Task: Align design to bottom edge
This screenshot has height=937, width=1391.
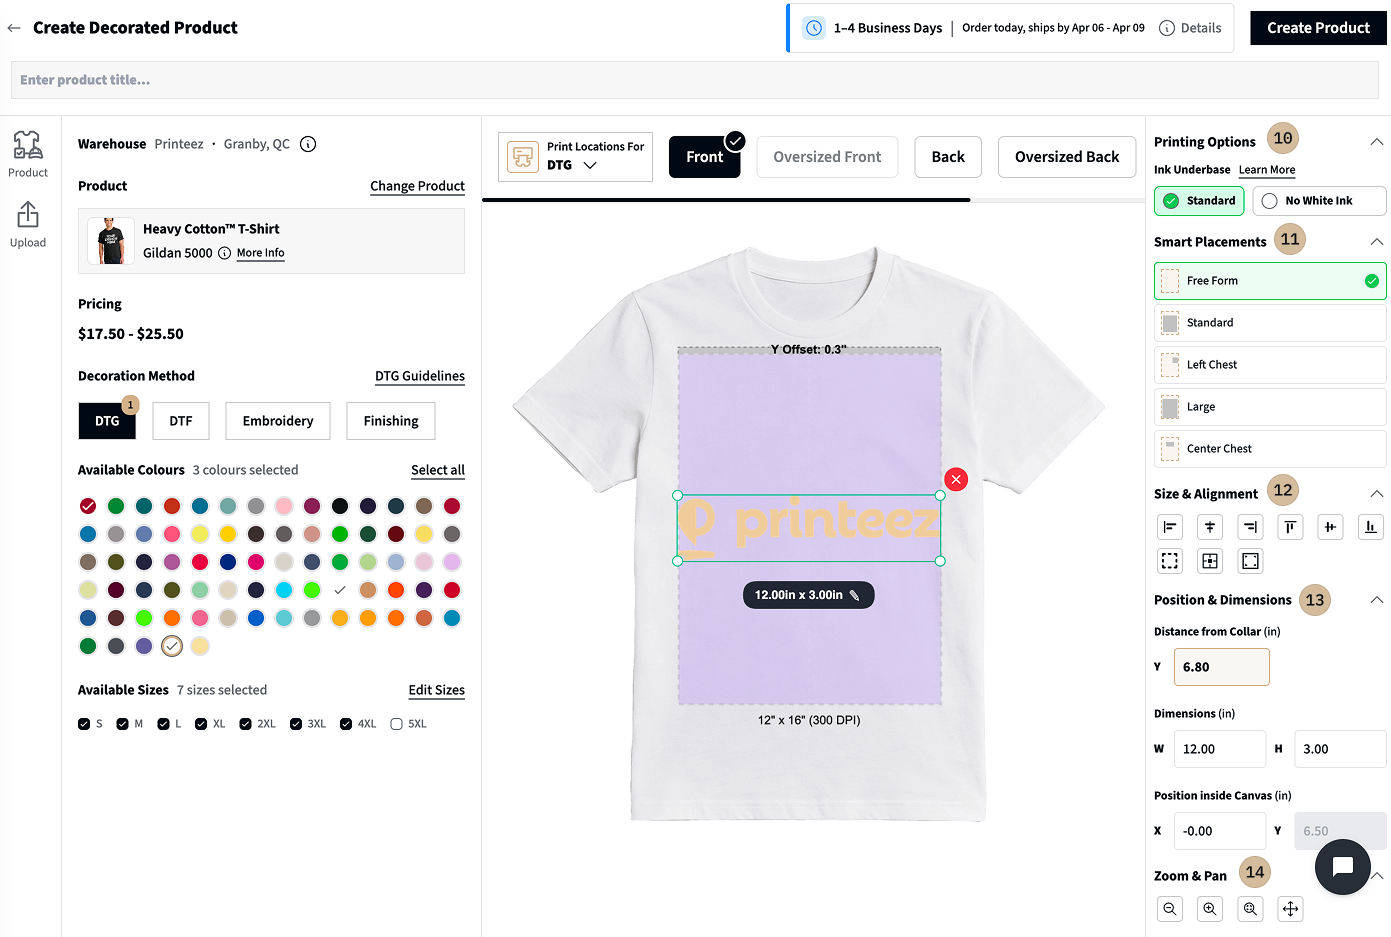Action: click(1370, 527)
